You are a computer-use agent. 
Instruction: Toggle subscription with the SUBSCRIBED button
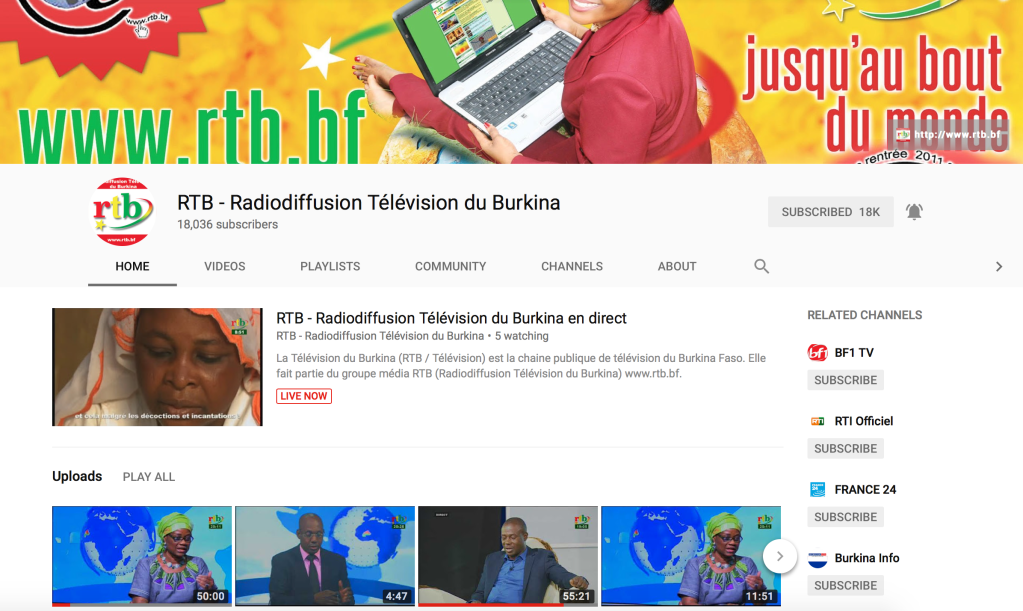tap(830, 211)
